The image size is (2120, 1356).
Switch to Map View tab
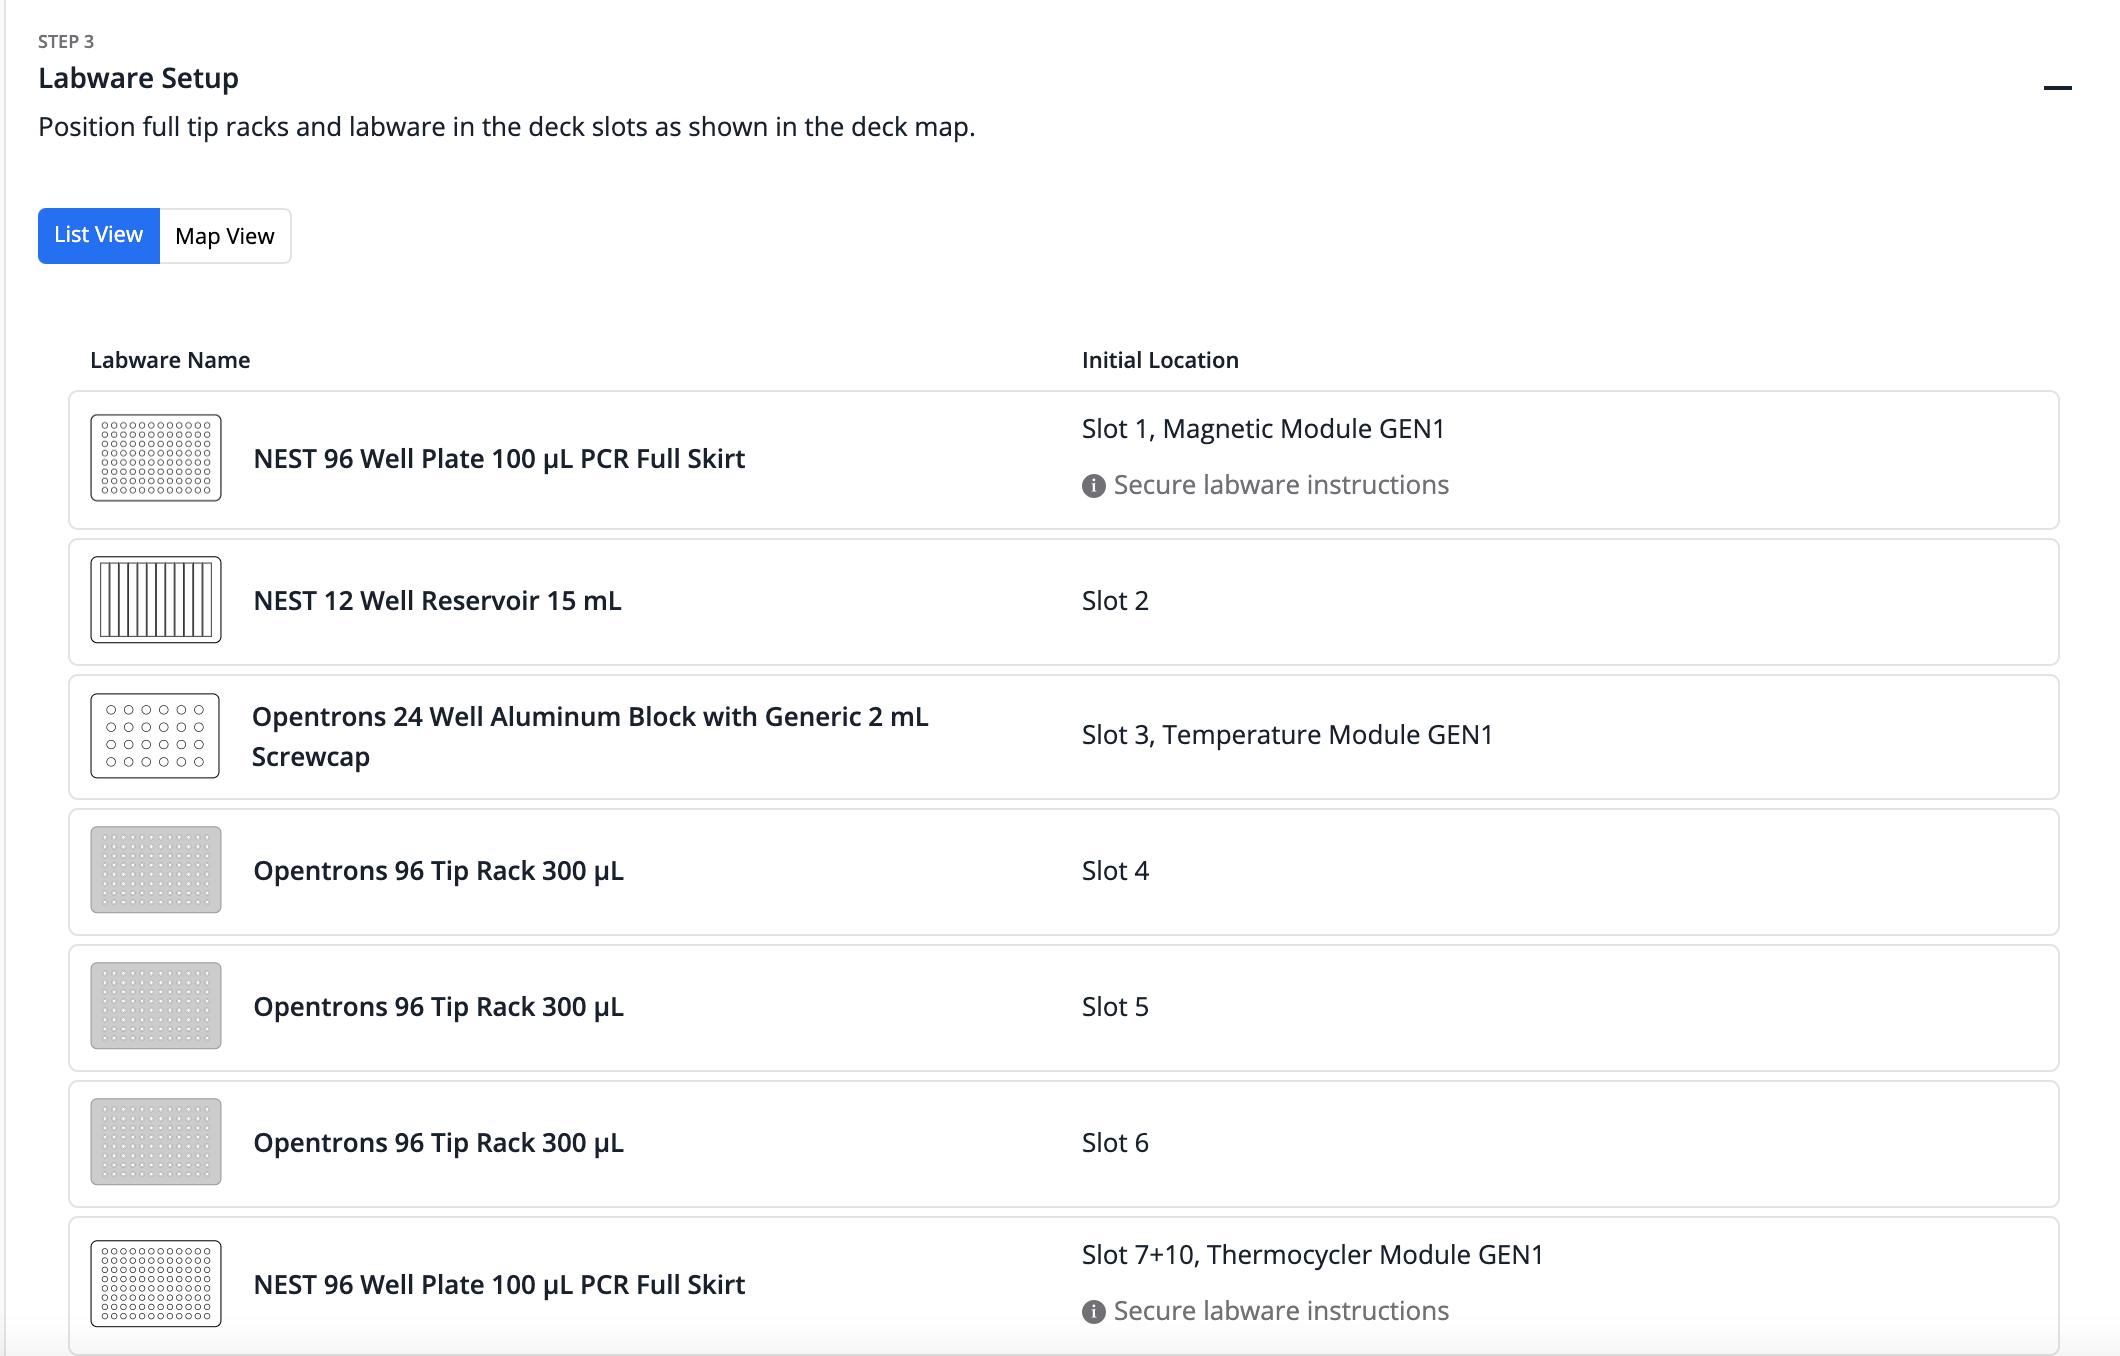coord(225,236)
